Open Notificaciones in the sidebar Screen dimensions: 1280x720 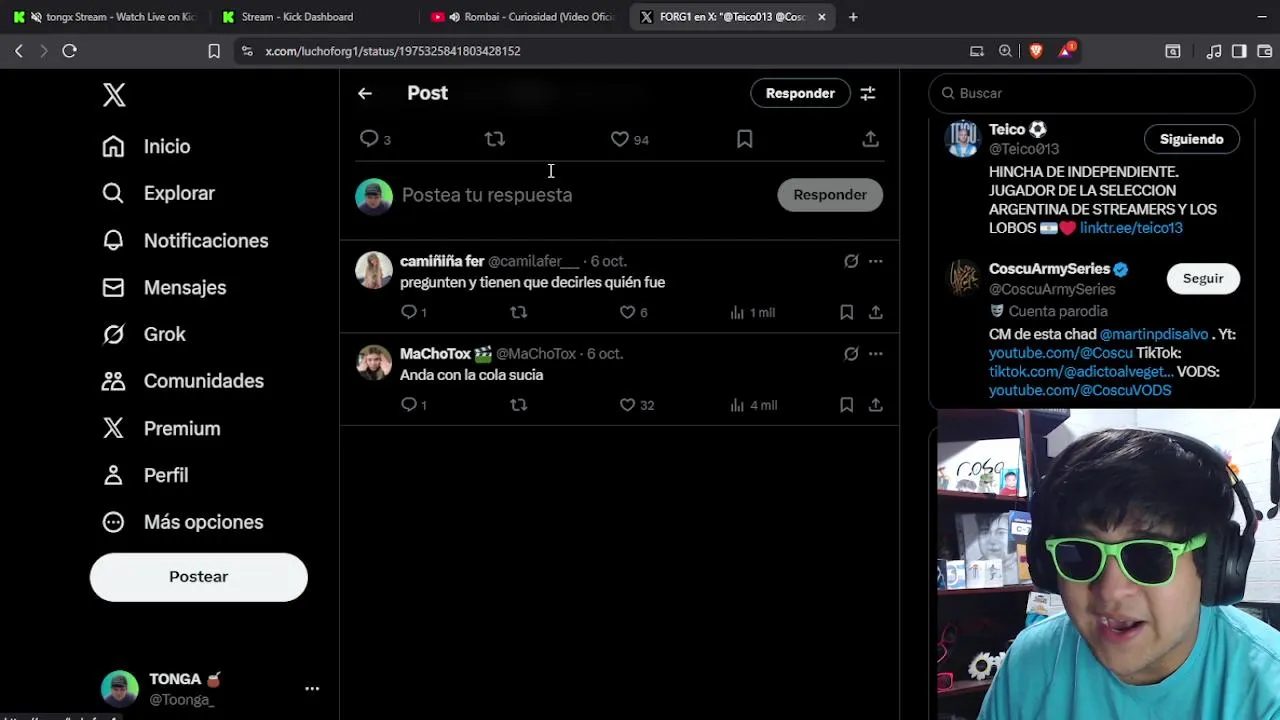pos(185,240)
